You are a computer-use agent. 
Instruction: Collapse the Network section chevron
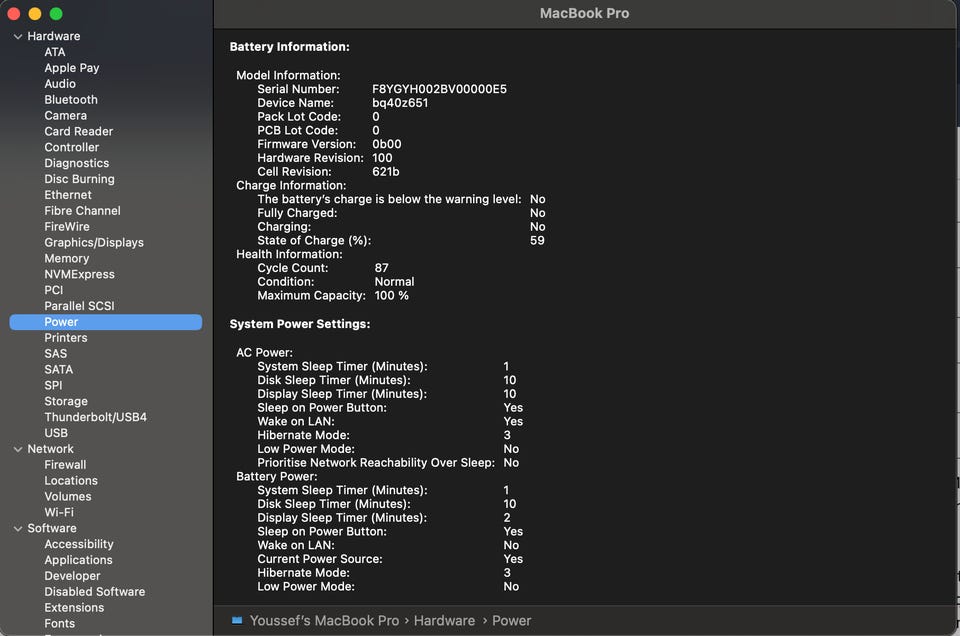[x=17, y=449]
